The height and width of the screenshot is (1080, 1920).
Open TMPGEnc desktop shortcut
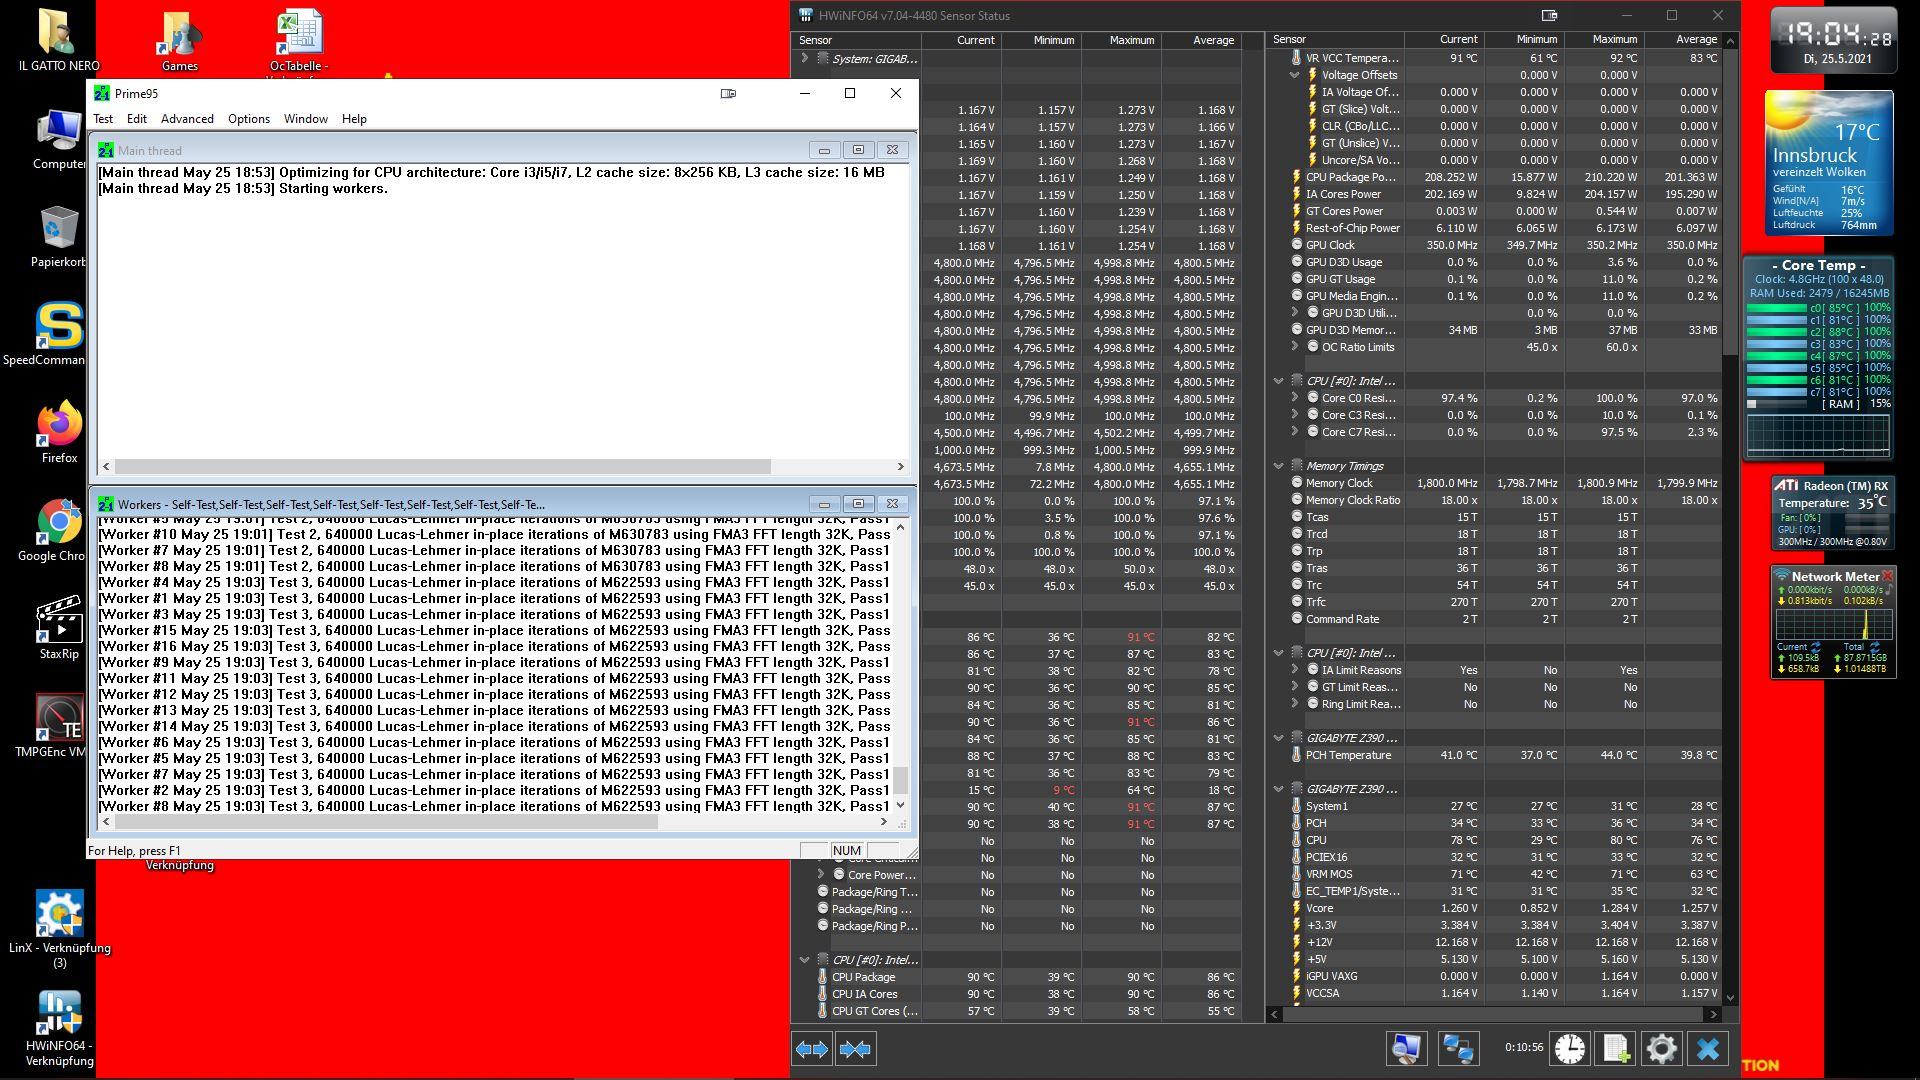pyautogui.click(x=59, y=727)
